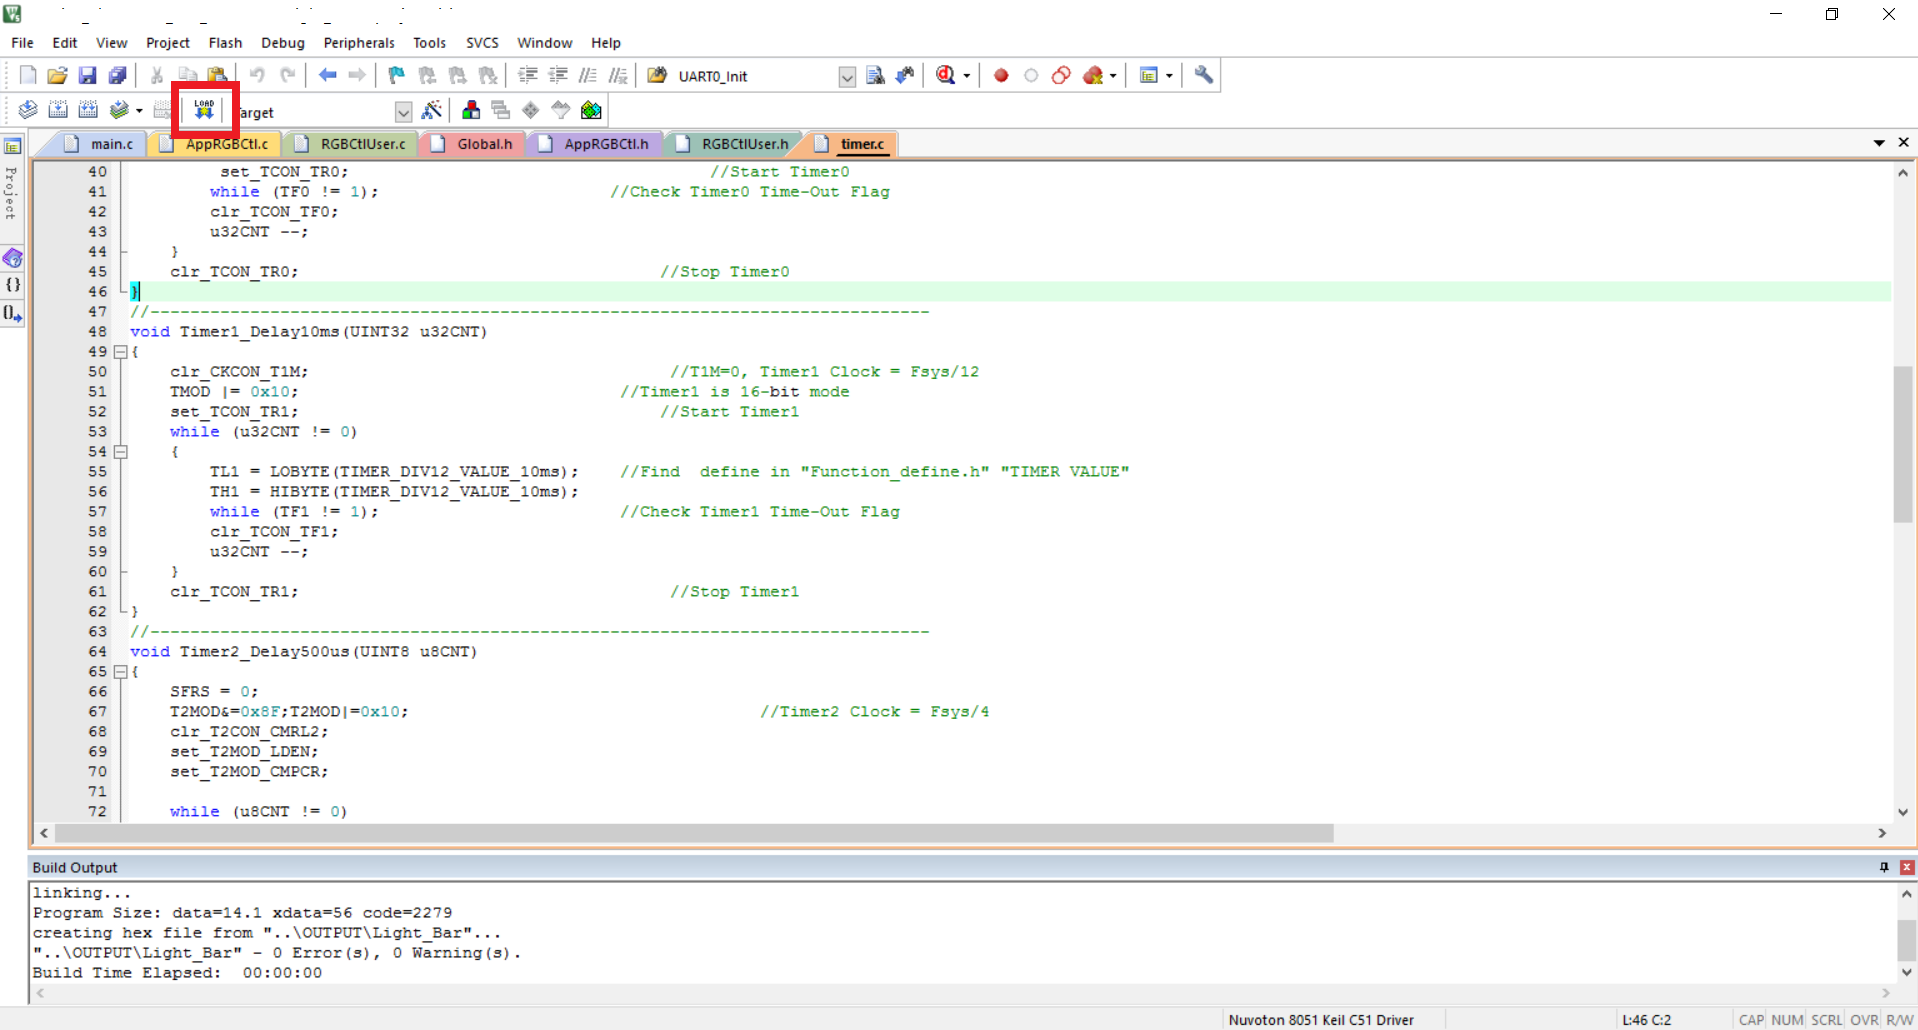Save the current file

point(87,75)
